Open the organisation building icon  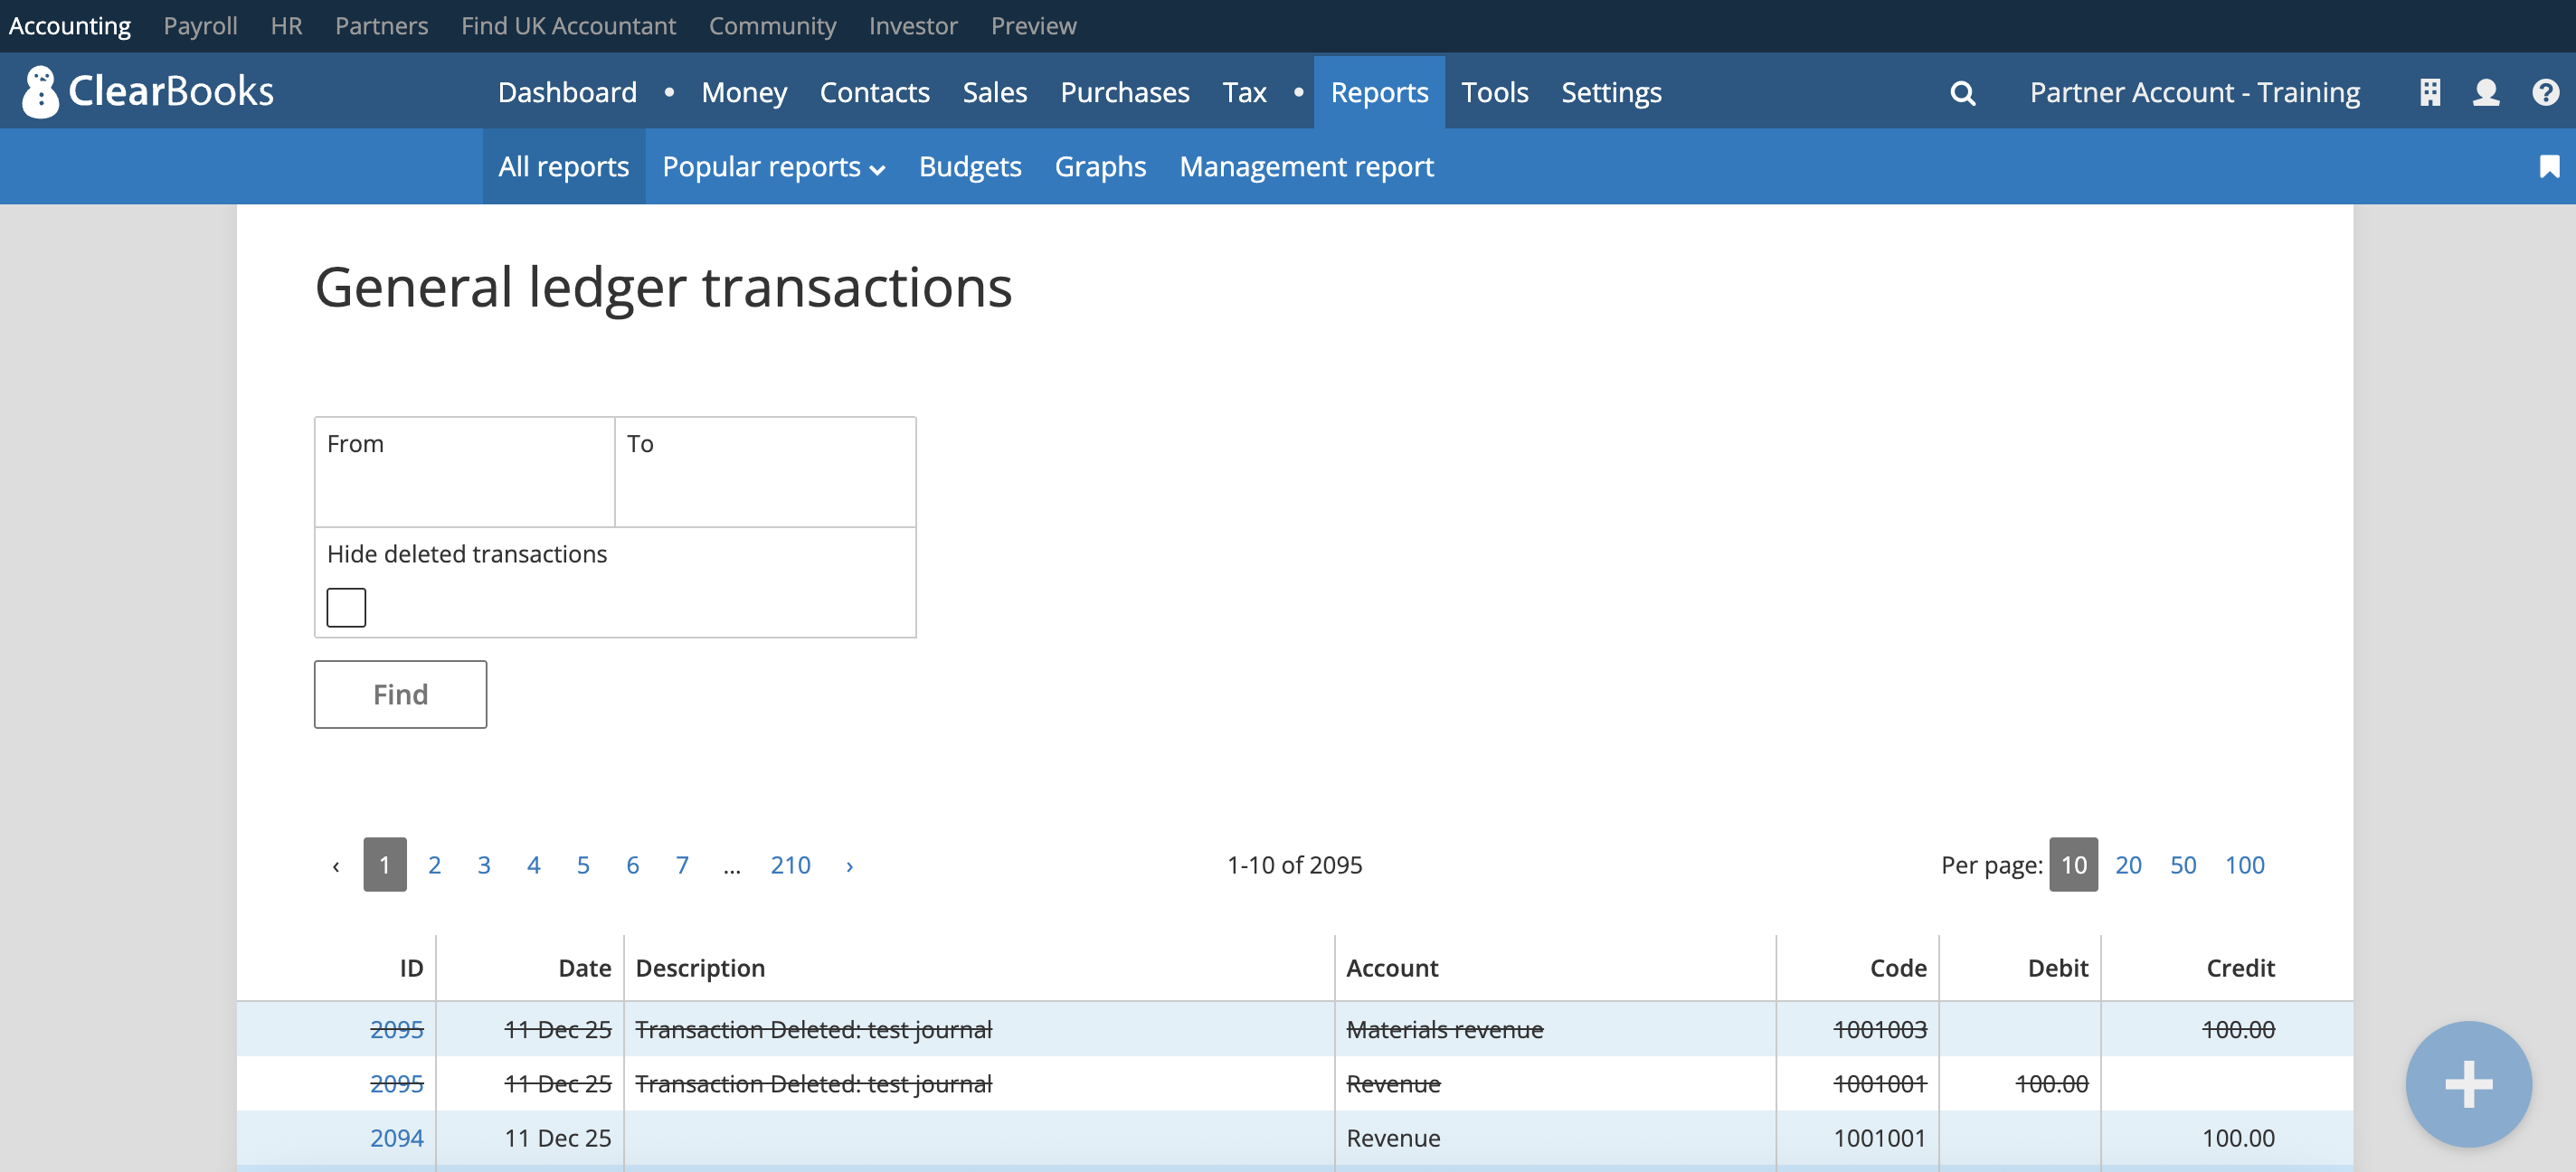pos(2430,93)
